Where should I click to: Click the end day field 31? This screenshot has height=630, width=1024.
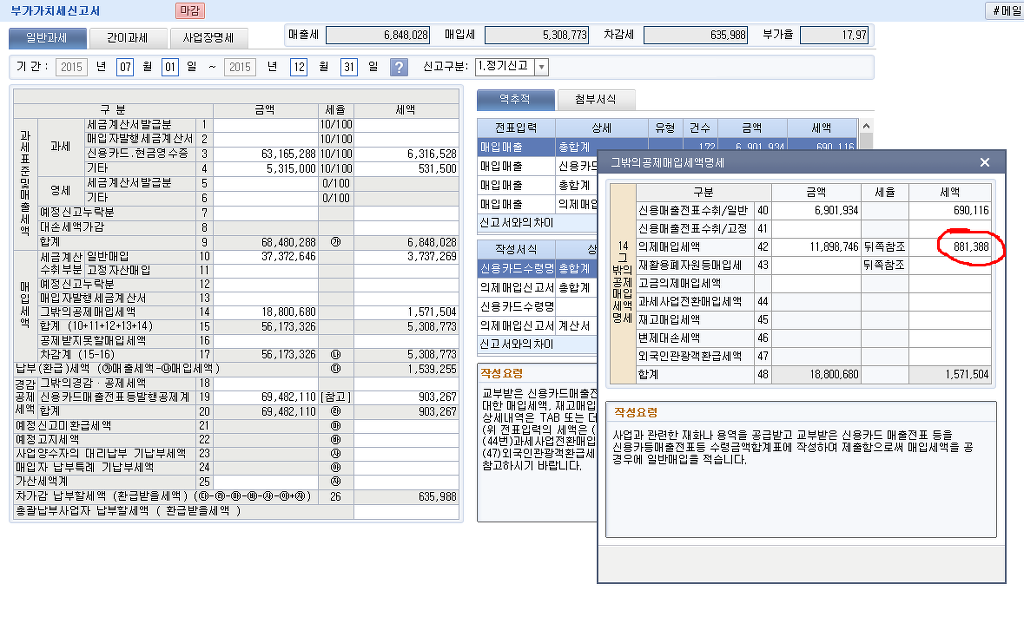click(x=349, y=67)
